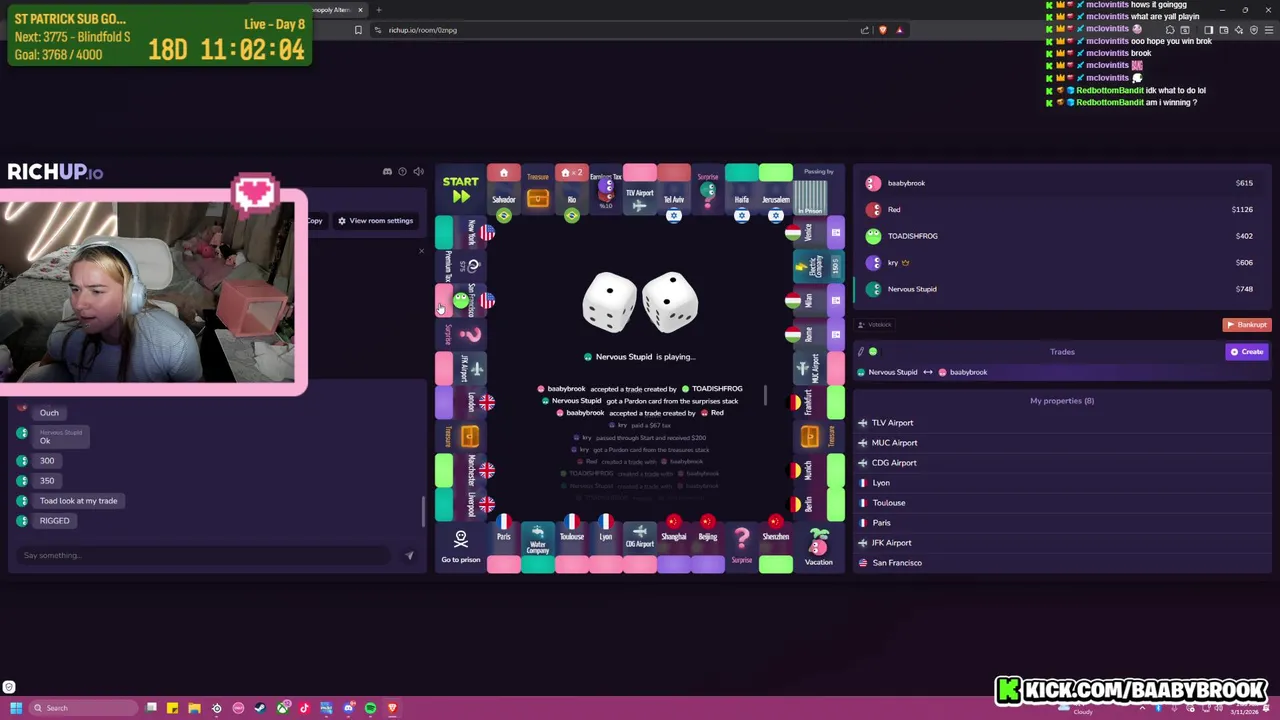Open Toulouse in My properties

click(1062, 503)
